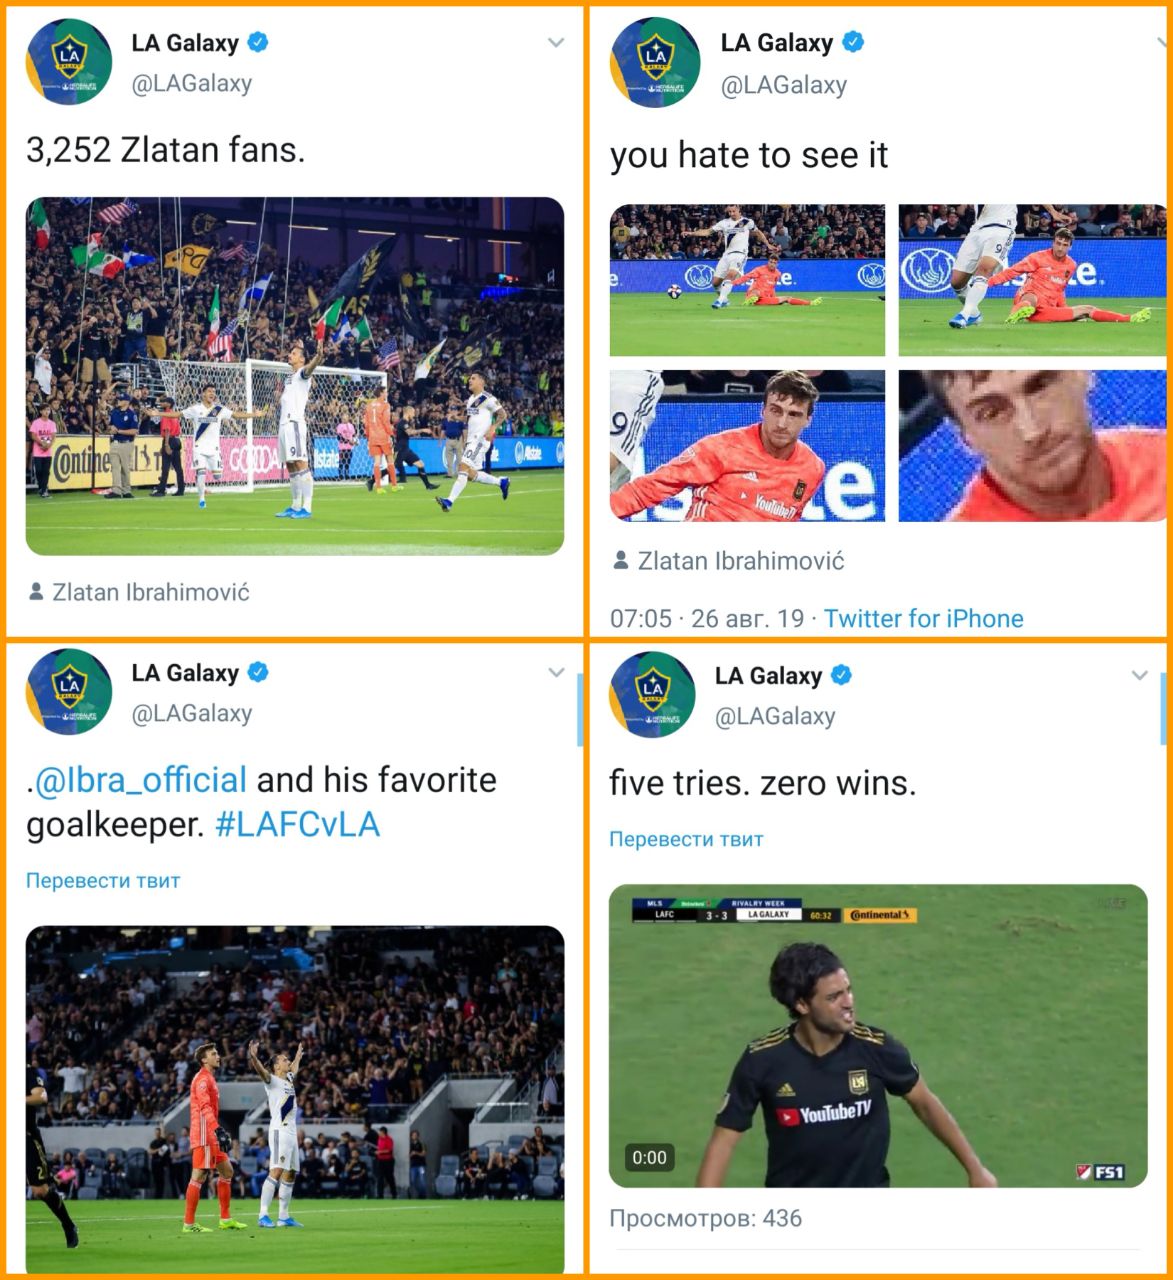Click person tag icon under celebration photo
The width and height of the screenshot is (1173, 1280).
(36, 592)
